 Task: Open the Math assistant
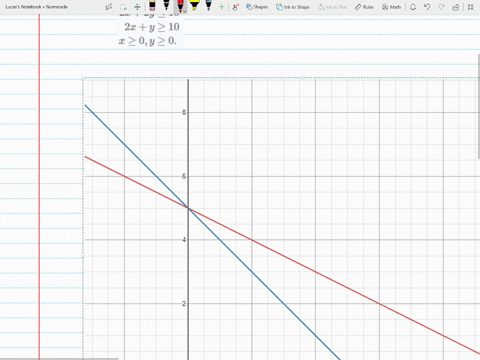tap(391, 7)
